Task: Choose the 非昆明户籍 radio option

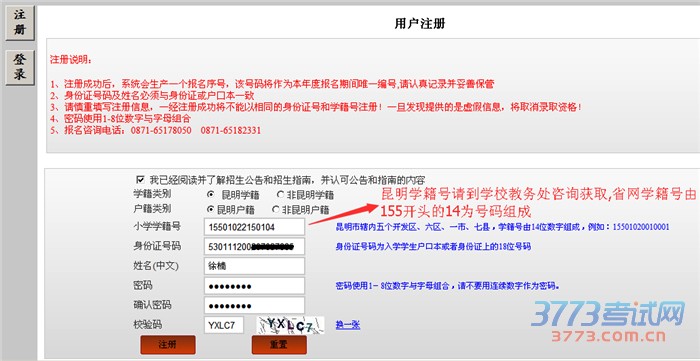Action: tap(276, 209)
